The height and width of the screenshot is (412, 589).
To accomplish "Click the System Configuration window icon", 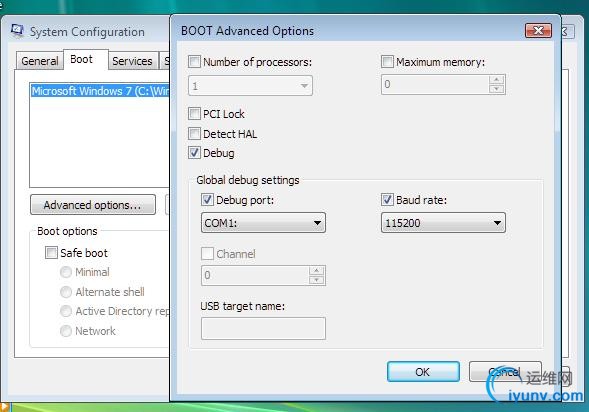I will coord(17,31).
